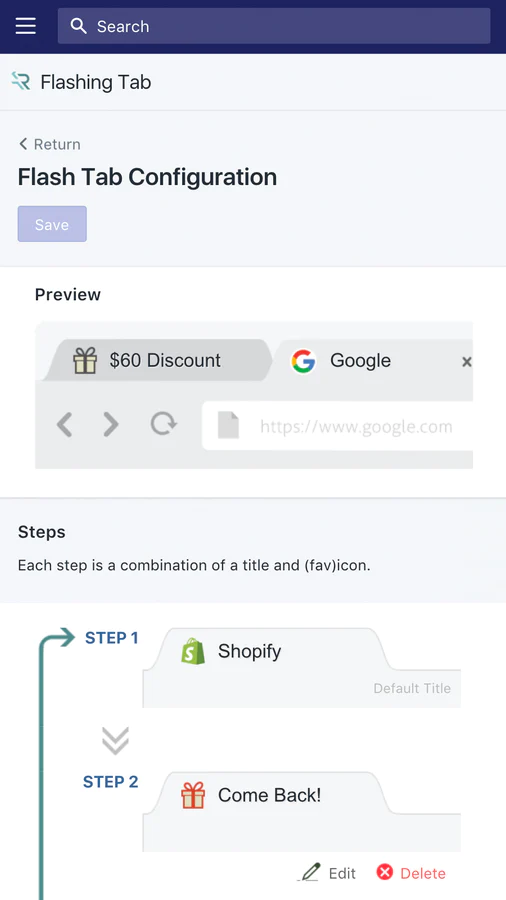Close the Google preview tab

[x=466, y=362]
